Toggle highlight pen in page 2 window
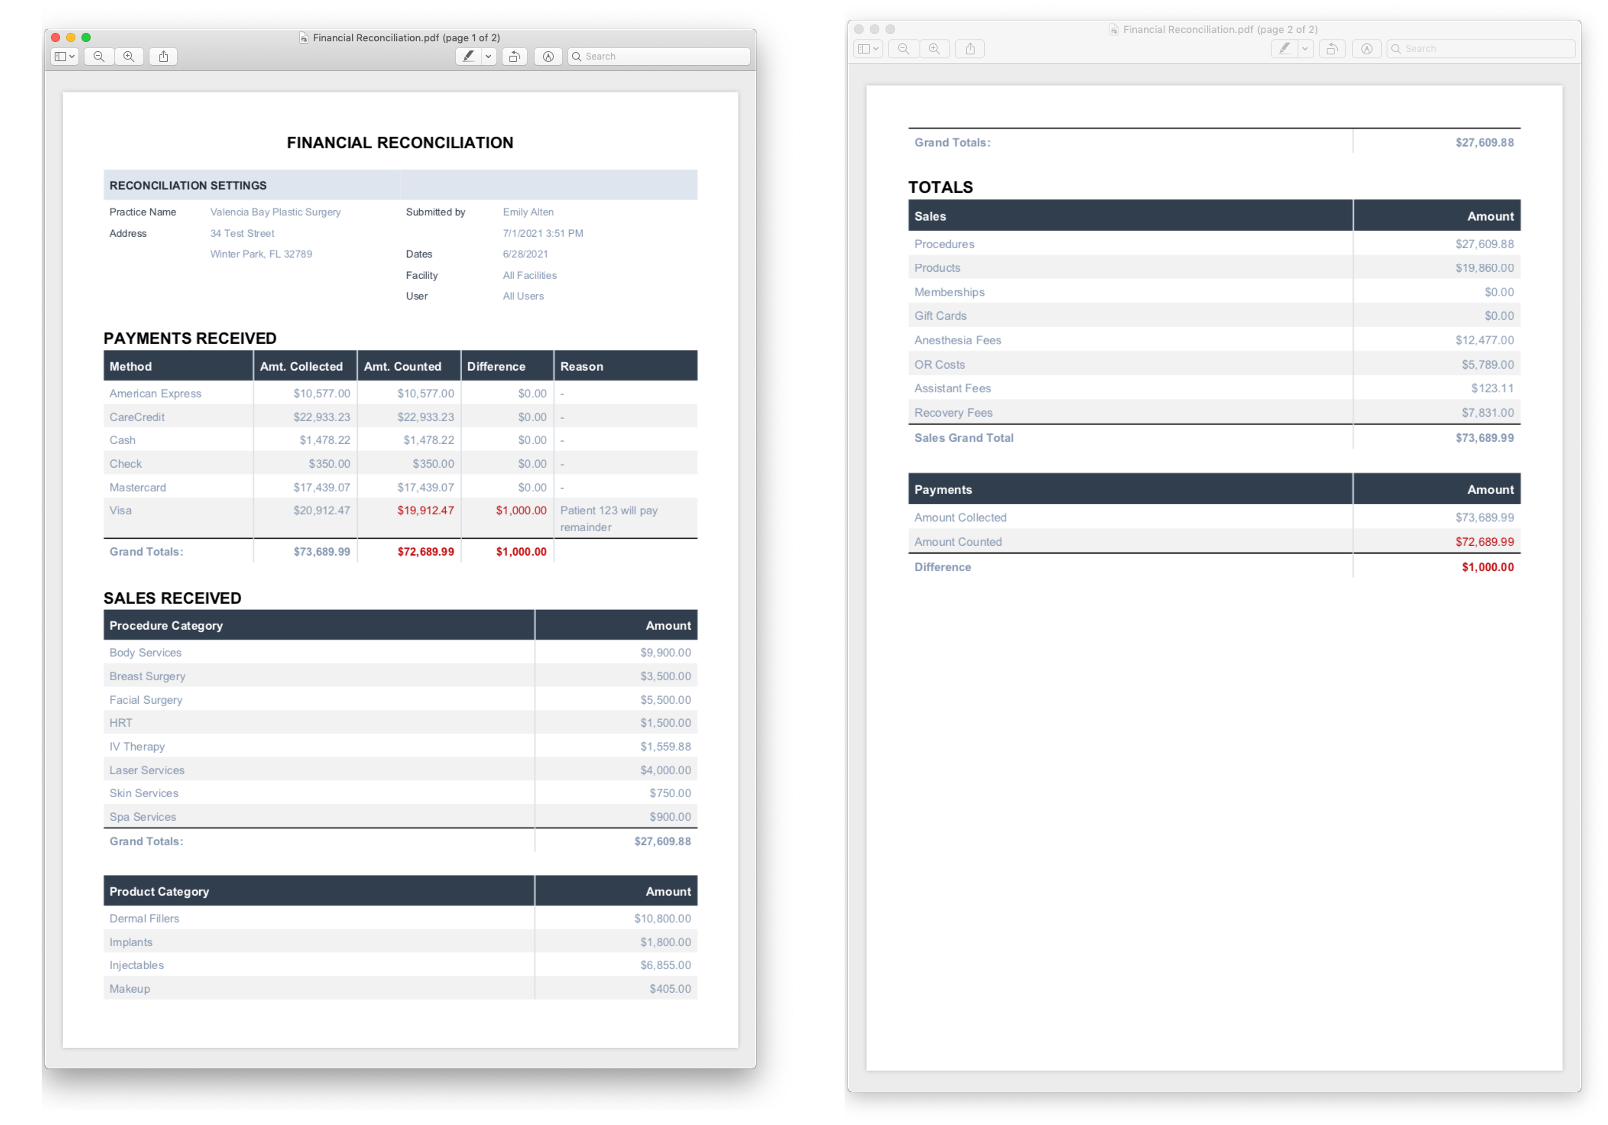 tap(1285, 49)
